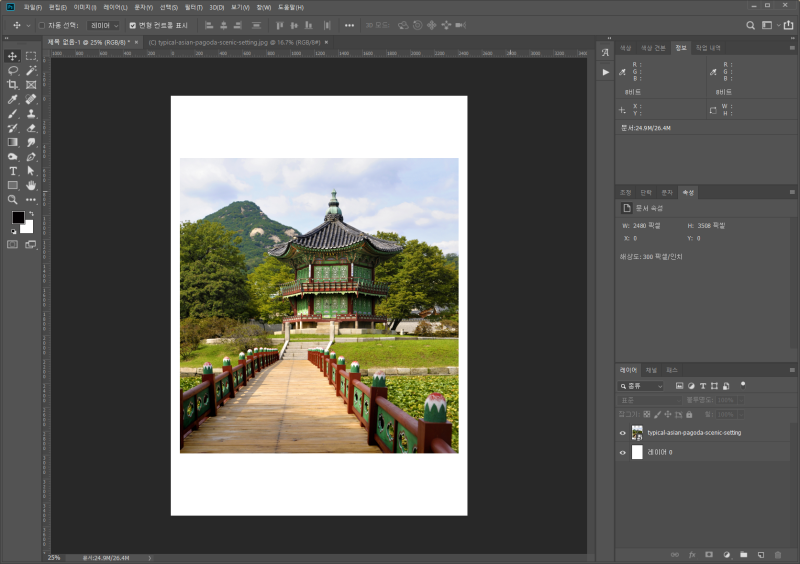The height and width of the screenshot is (564, 800).
Task: Select the Frame tool
Action: 31,85
